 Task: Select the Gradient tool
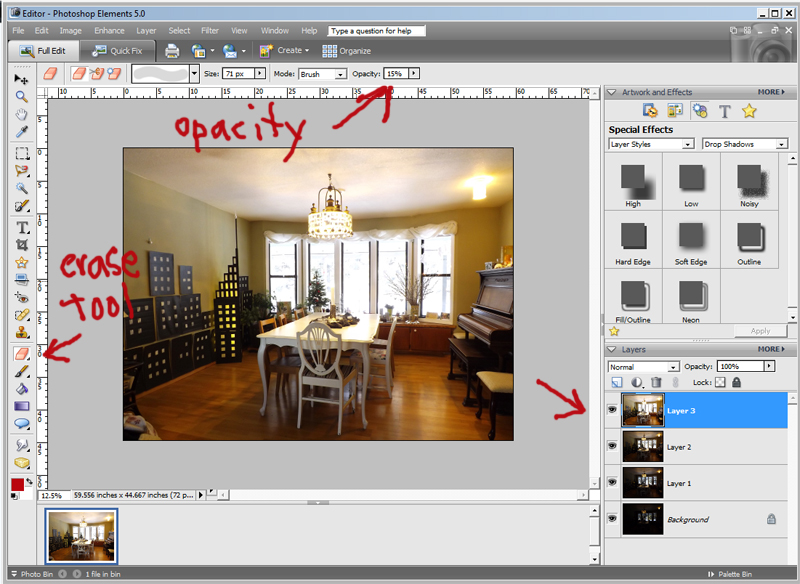(21, 406)
